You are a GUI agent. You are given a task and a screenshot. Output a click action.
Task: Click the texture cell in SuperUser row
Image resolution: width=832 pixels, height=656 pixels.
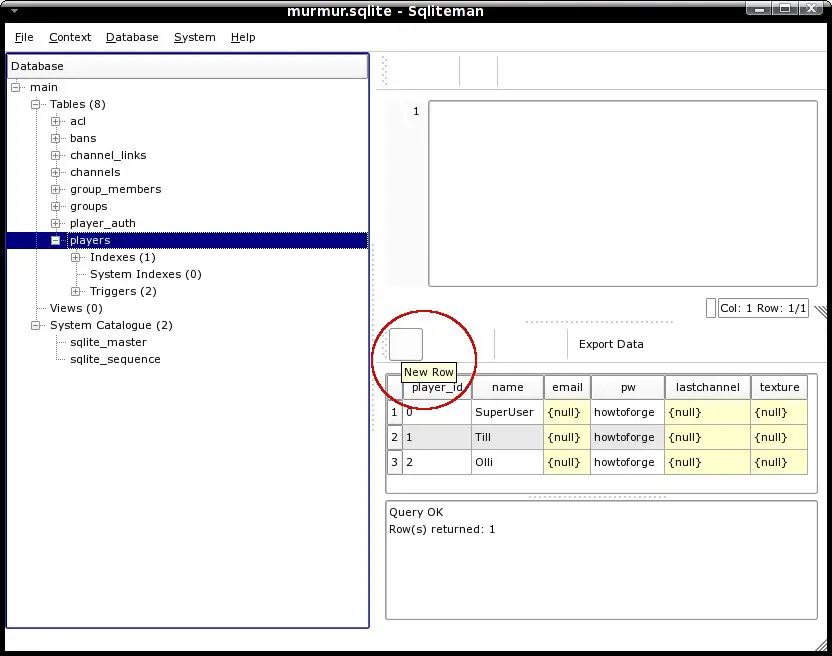(779, 412)
